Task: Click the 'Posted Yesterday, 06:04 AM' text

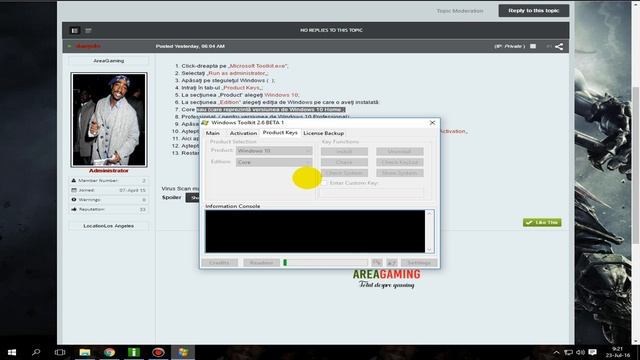Action: 190,47
